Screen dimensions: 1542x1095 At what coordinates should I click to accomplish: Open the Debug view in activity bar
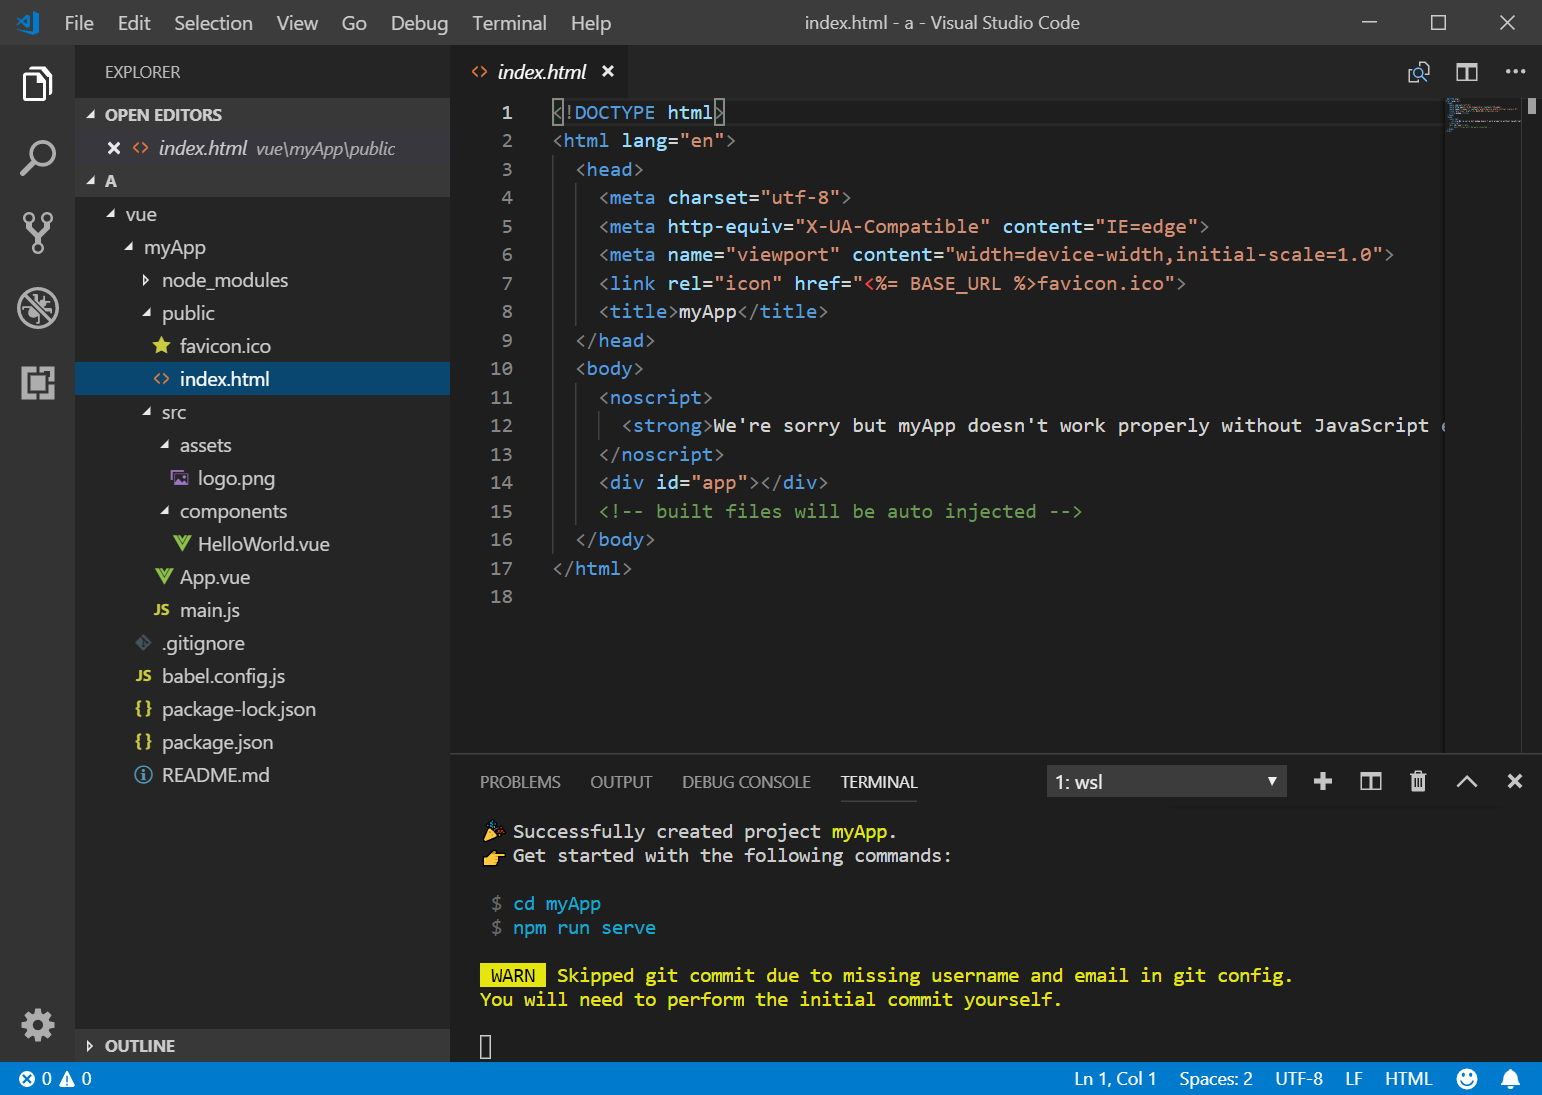pos(37,308)
